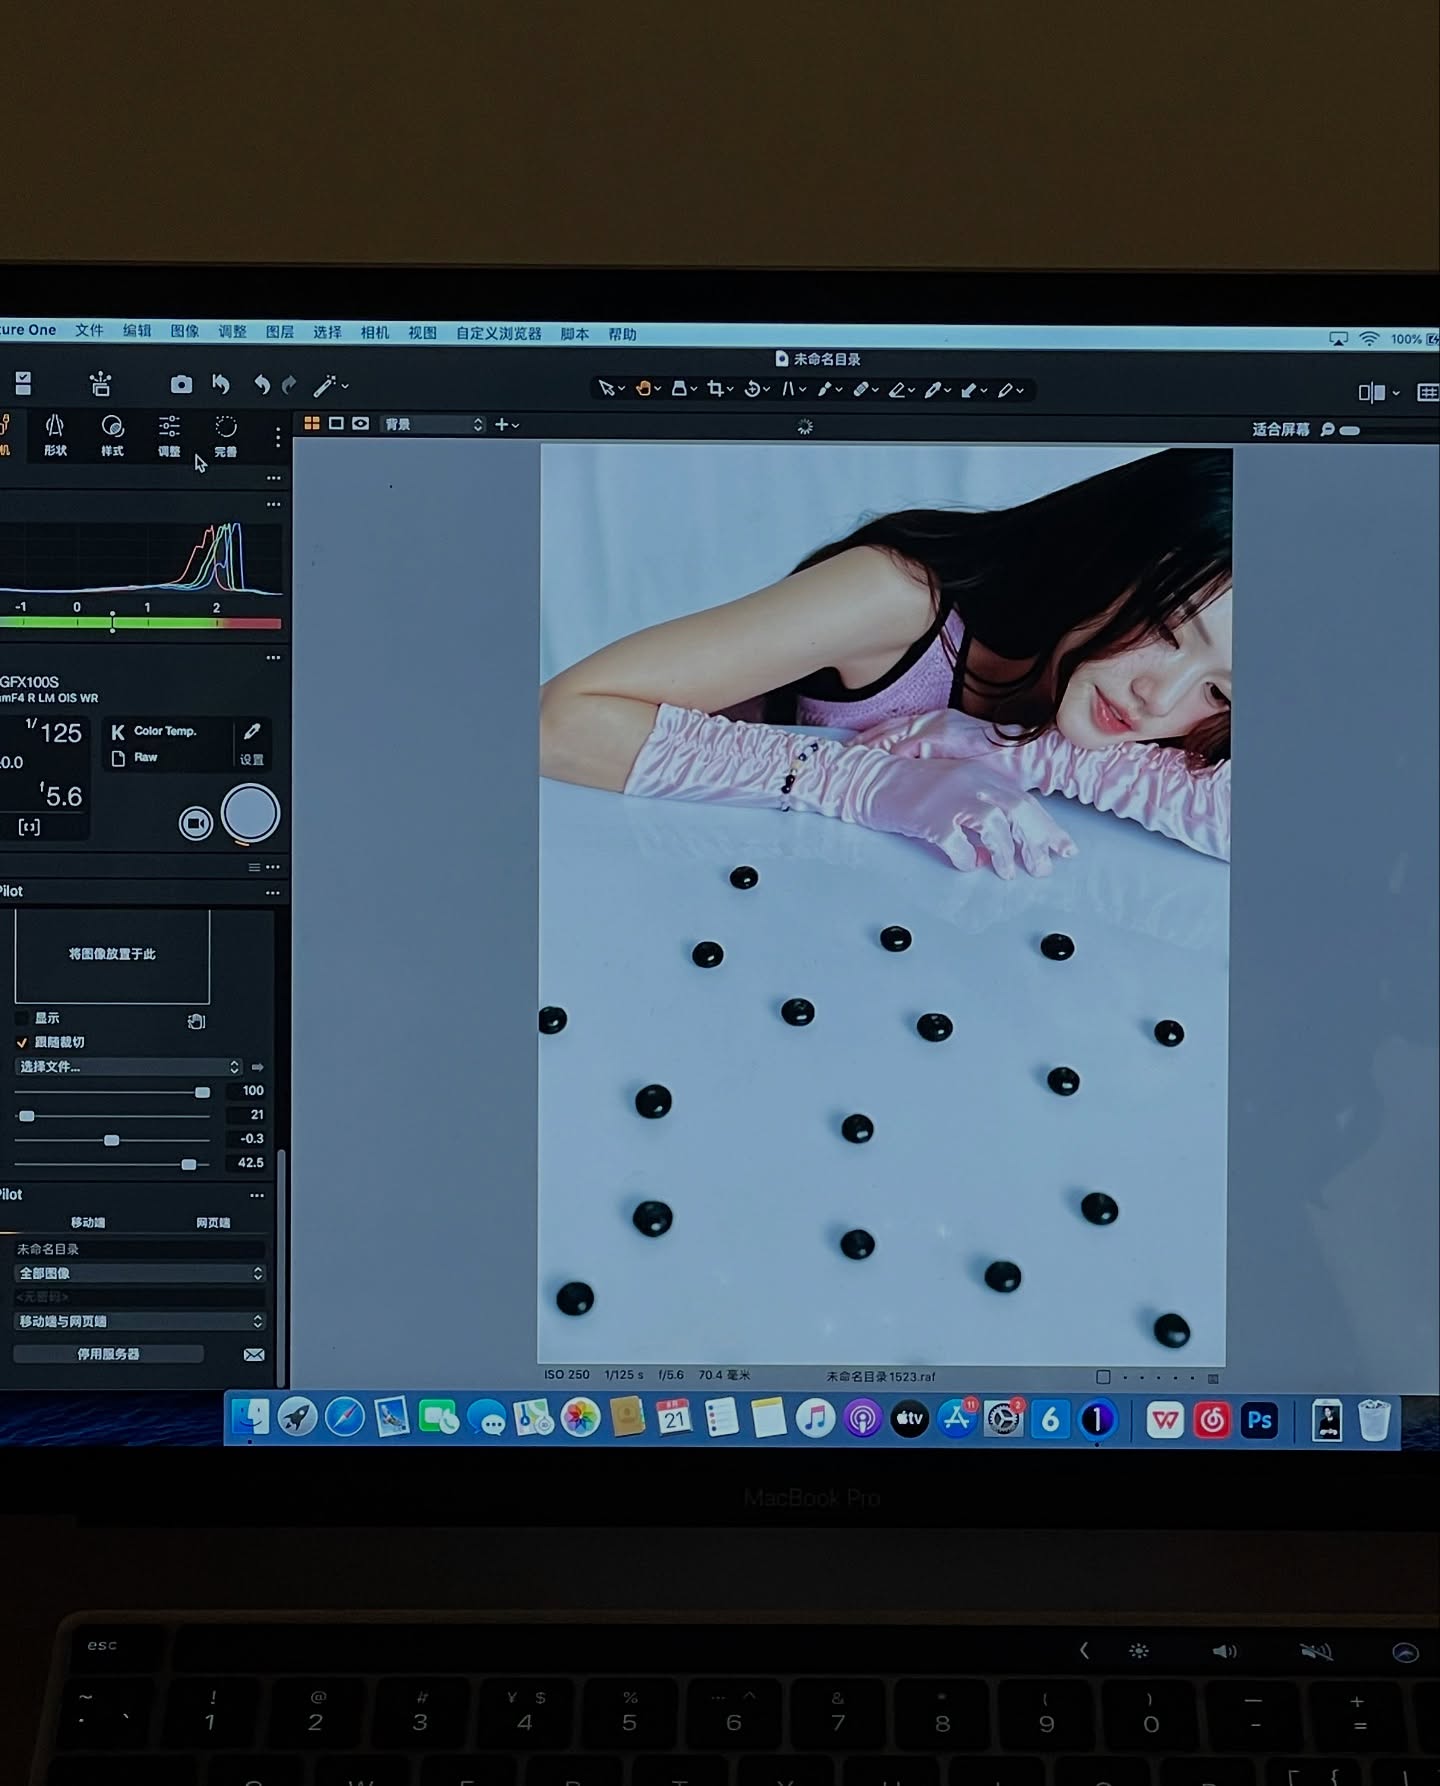Click the white balance eyedropper 设置 icon
The image size is (1440, 1786).
pos(252,733)
